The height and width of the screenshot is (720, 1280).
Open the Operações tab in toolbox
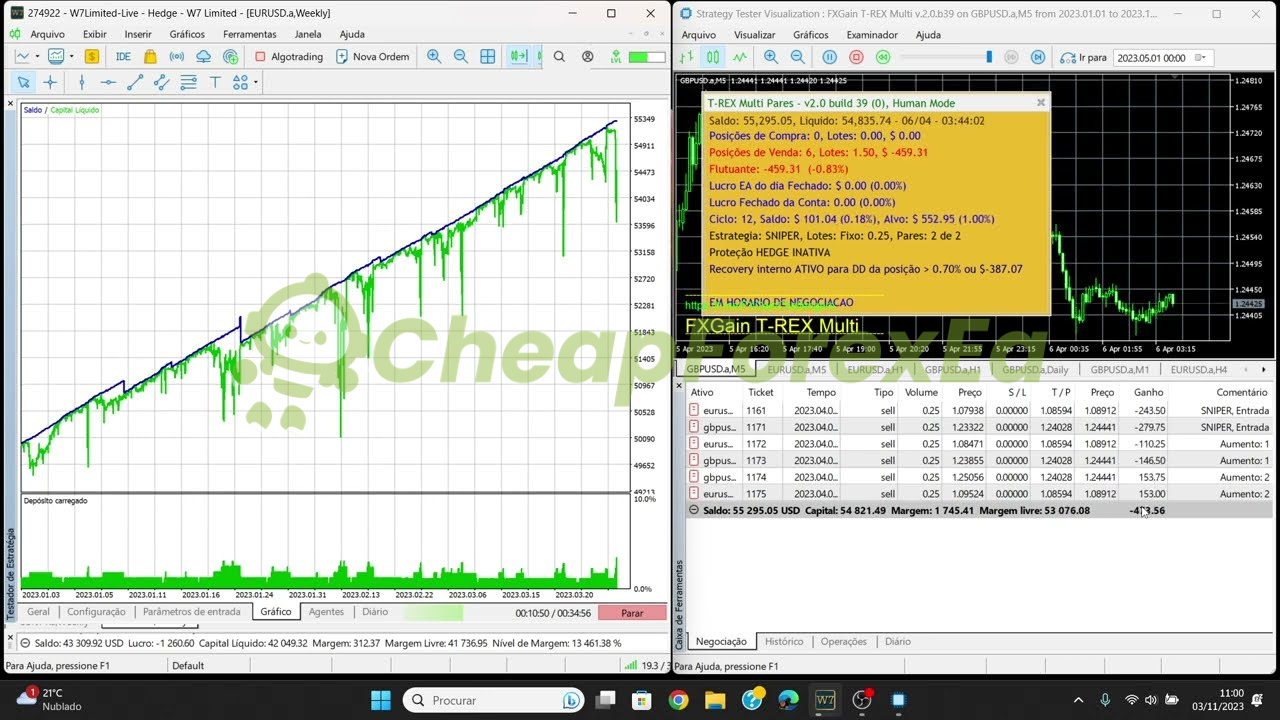pos(843,642)
